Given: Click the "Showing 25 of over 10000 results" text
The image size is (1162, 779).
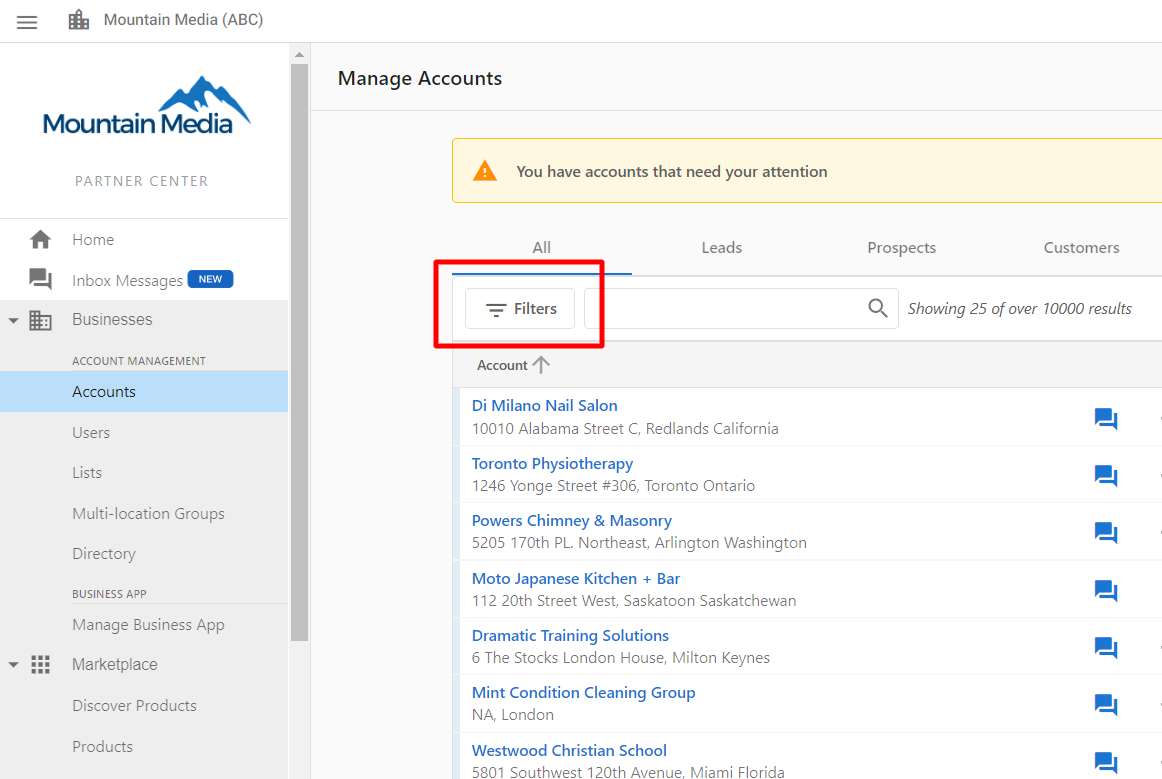Looking at the screenshot, I should click(x=1020, y=308).
